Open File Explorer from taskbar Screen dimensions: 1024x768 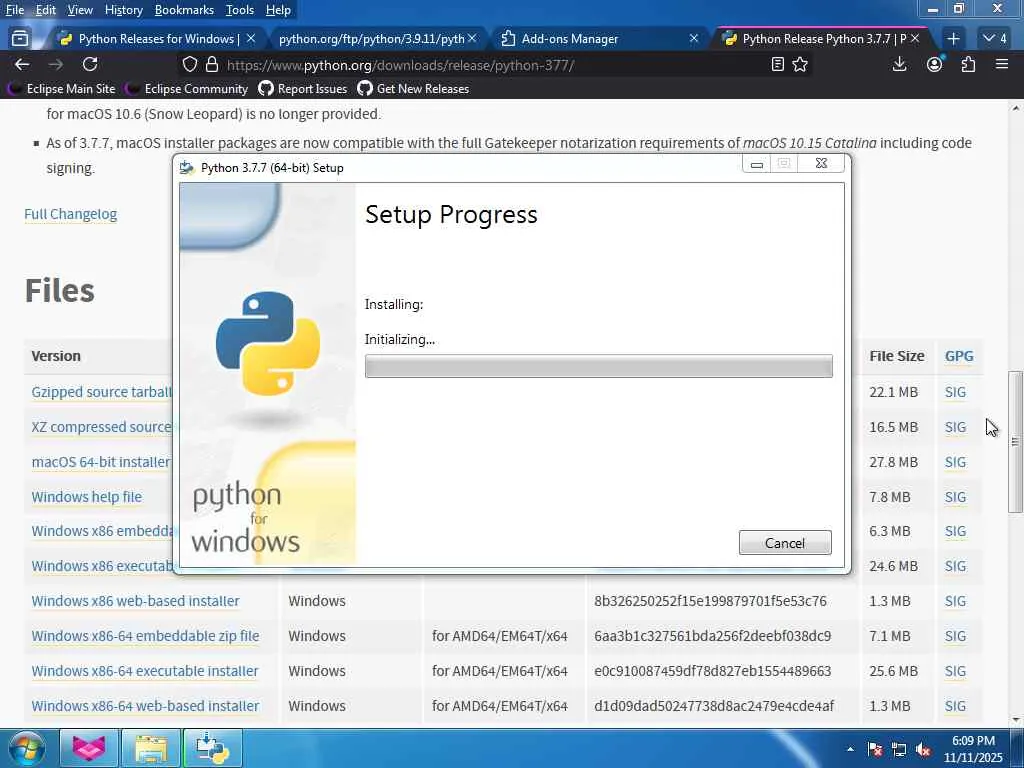tap(151, 748)
